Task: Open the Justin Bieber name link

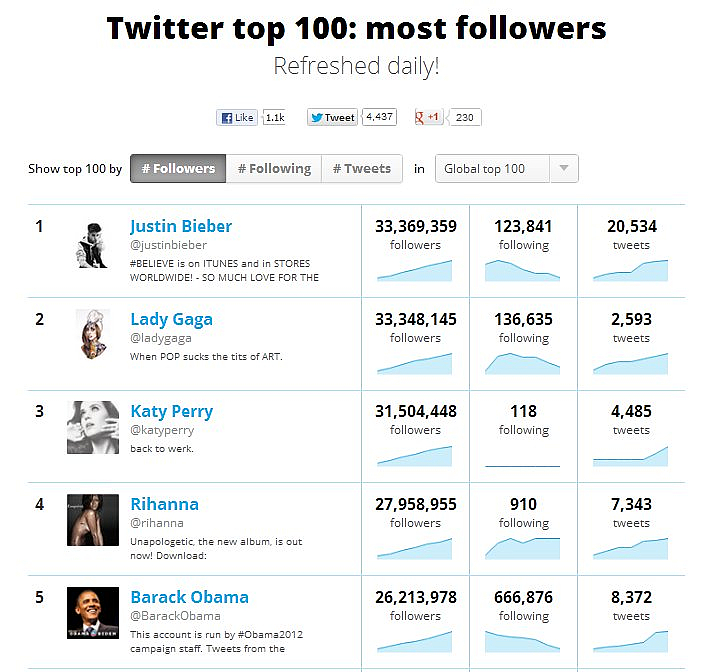Action: 181,226
